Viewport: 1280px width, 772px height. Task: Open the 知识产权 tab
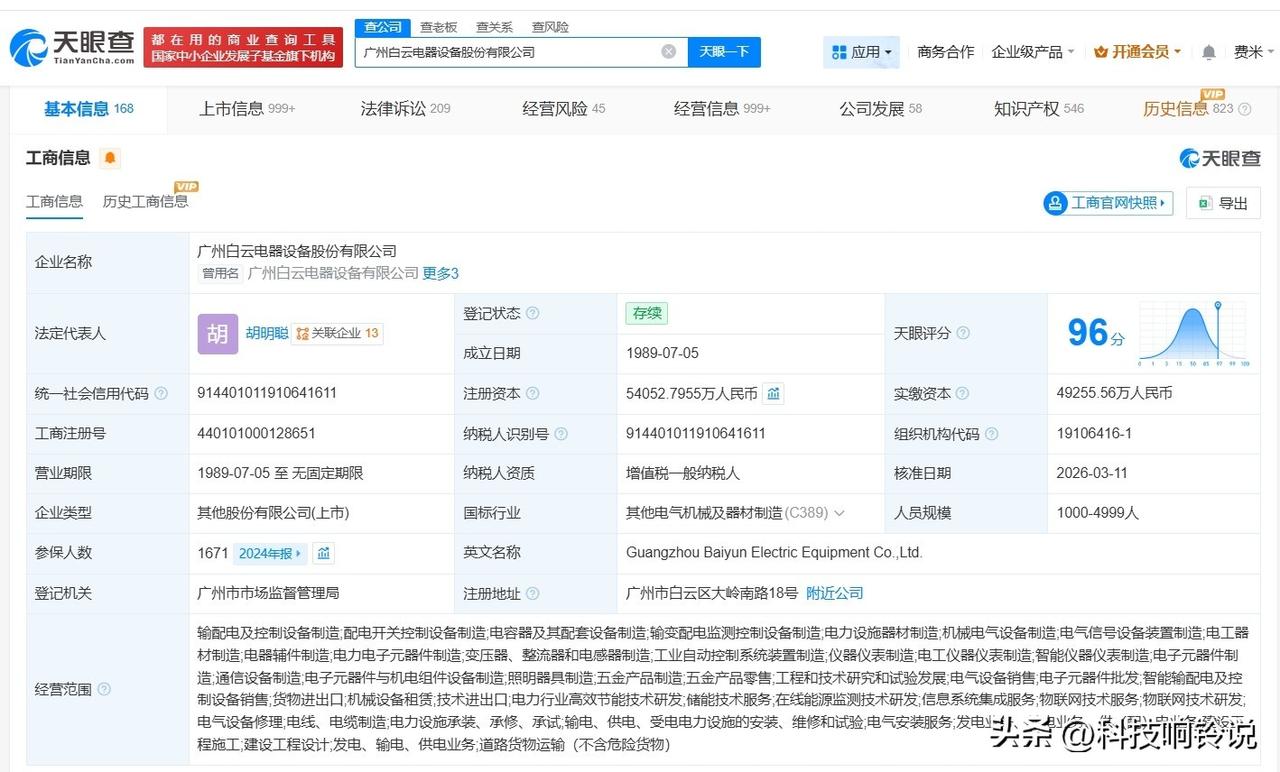pos(1039,109)
